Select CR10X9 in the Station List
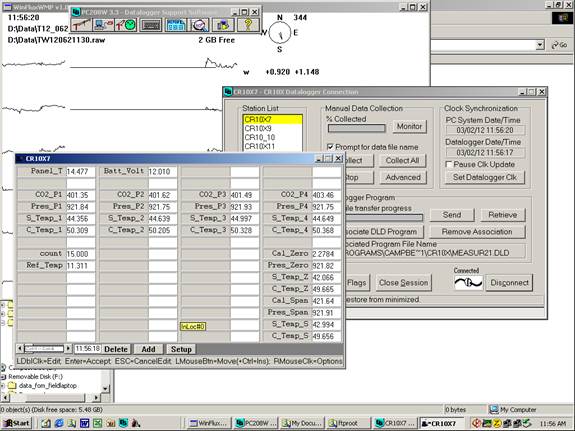The image size is (575, 431). 272,128
